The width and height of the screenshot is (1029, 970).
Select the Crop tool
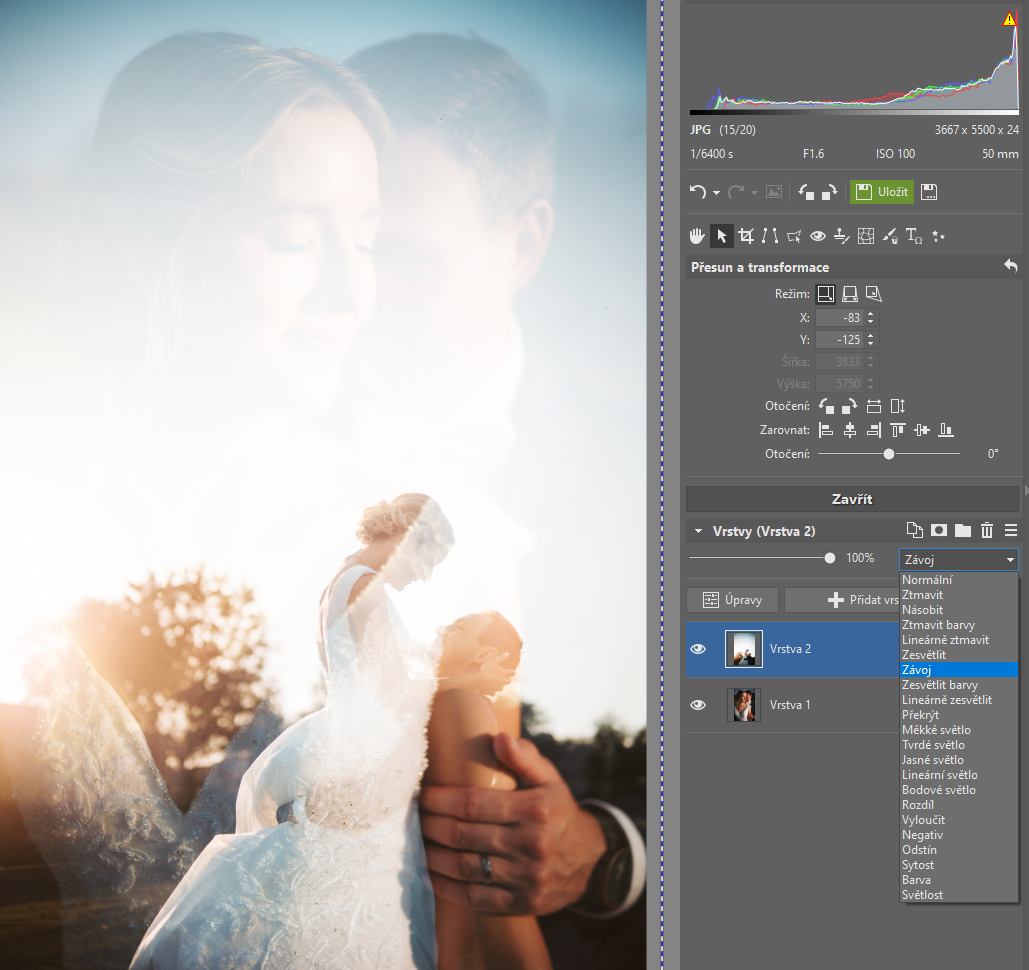point(746,236)
